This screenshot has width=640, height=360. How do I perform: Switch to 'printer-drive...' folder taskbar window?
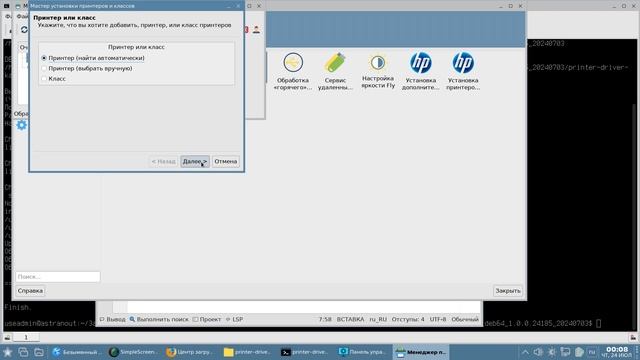pyautogui.click(x=247, y=352)
